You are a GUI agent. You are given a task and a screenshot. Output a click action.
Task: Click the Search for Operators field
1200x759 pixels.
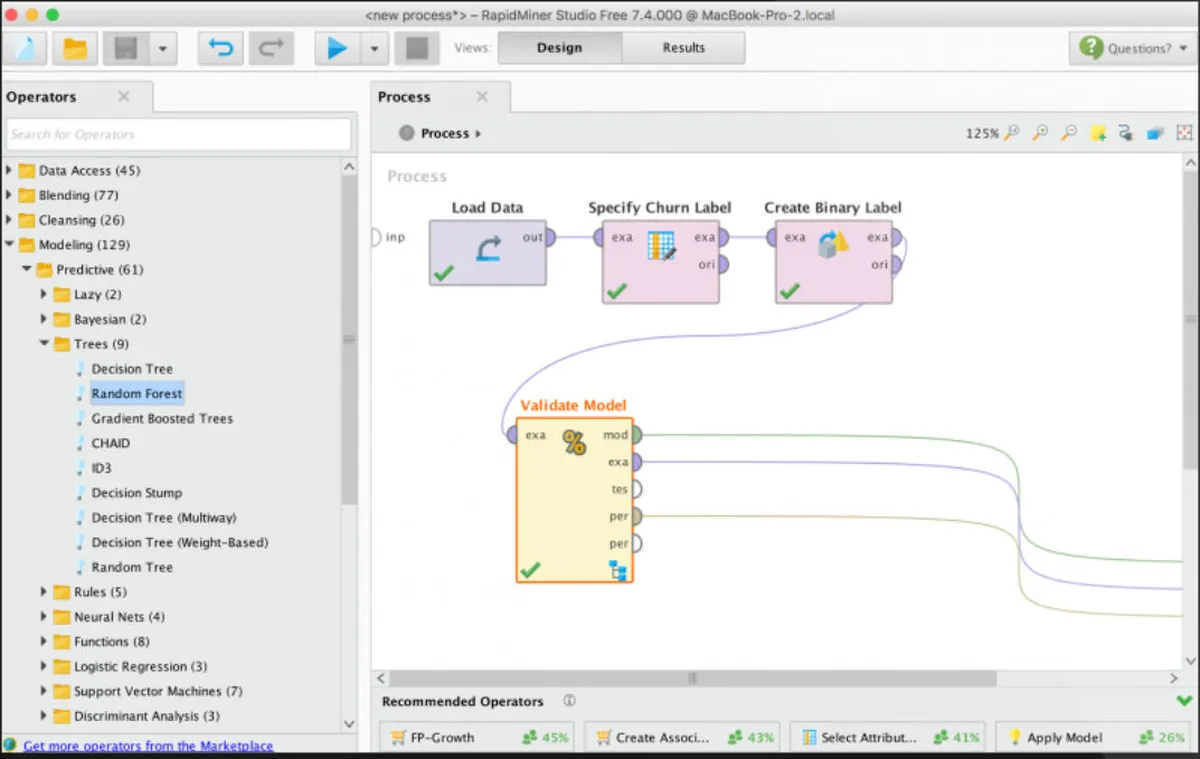point(178,134)
